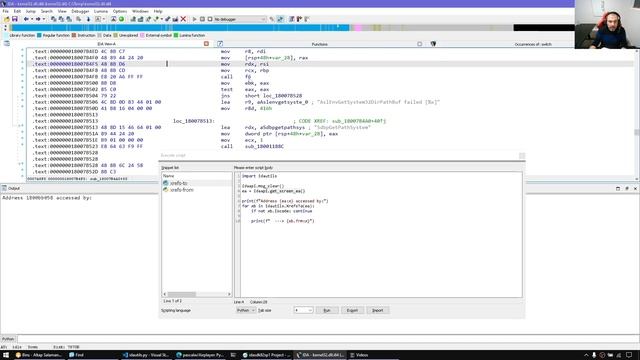Image resolution: width=640 pixels, height=360 pixels.
Task: Open the Tab size dropdown
Action: [x=303, y=310]
